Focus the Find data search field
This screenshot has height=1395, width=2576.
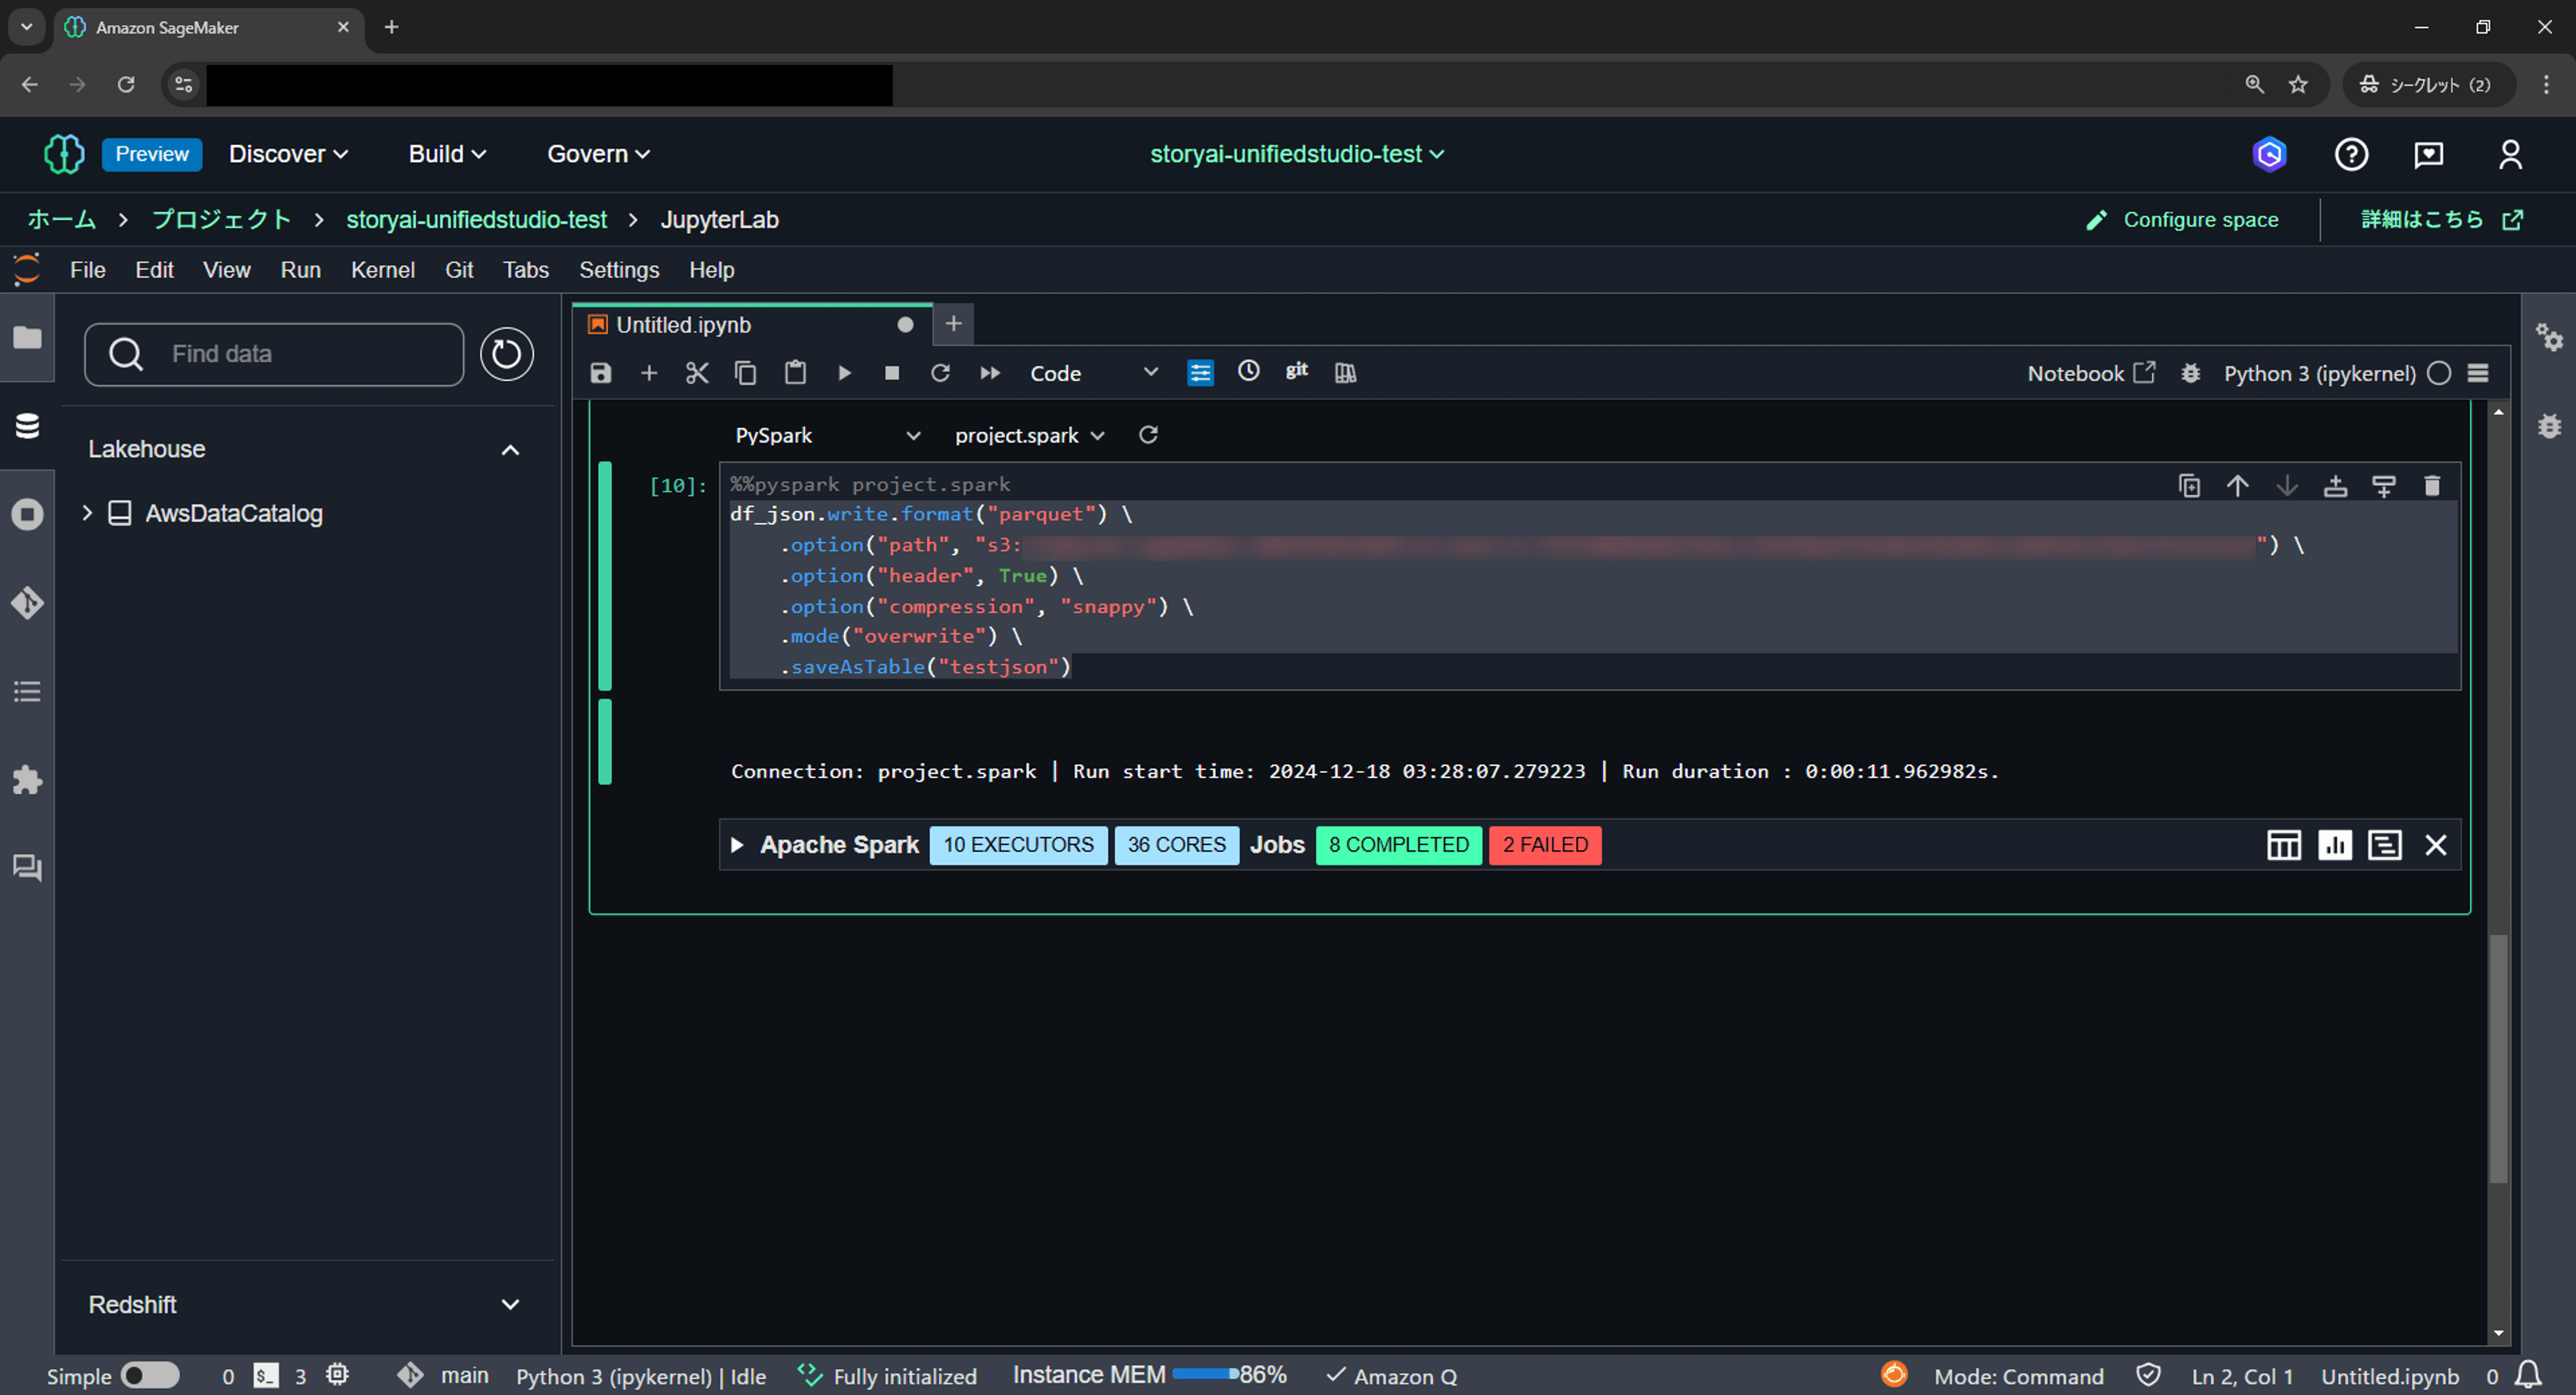pyautogui.click(x=274, y=354)
